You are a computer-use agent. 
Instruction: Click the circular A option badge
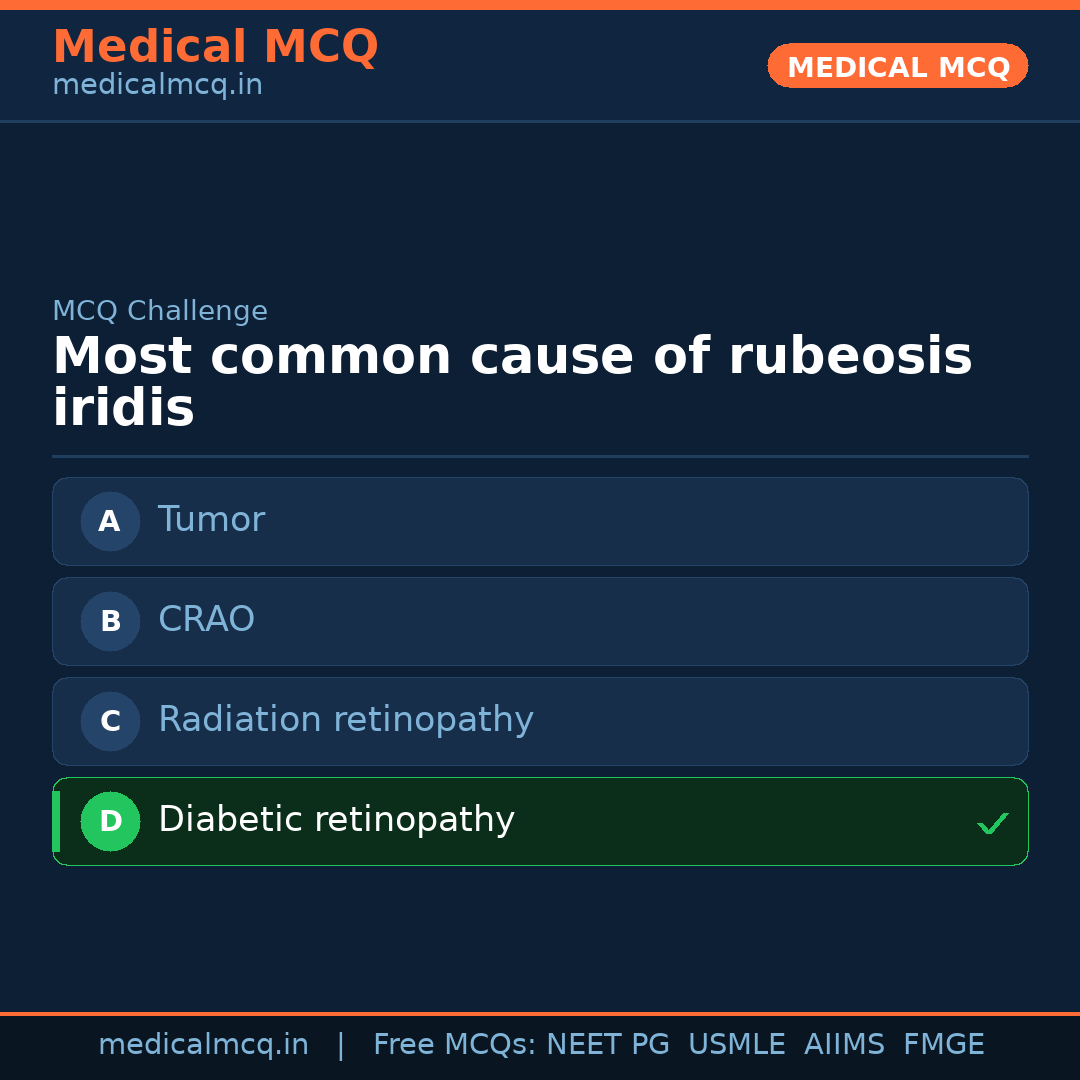110,521
